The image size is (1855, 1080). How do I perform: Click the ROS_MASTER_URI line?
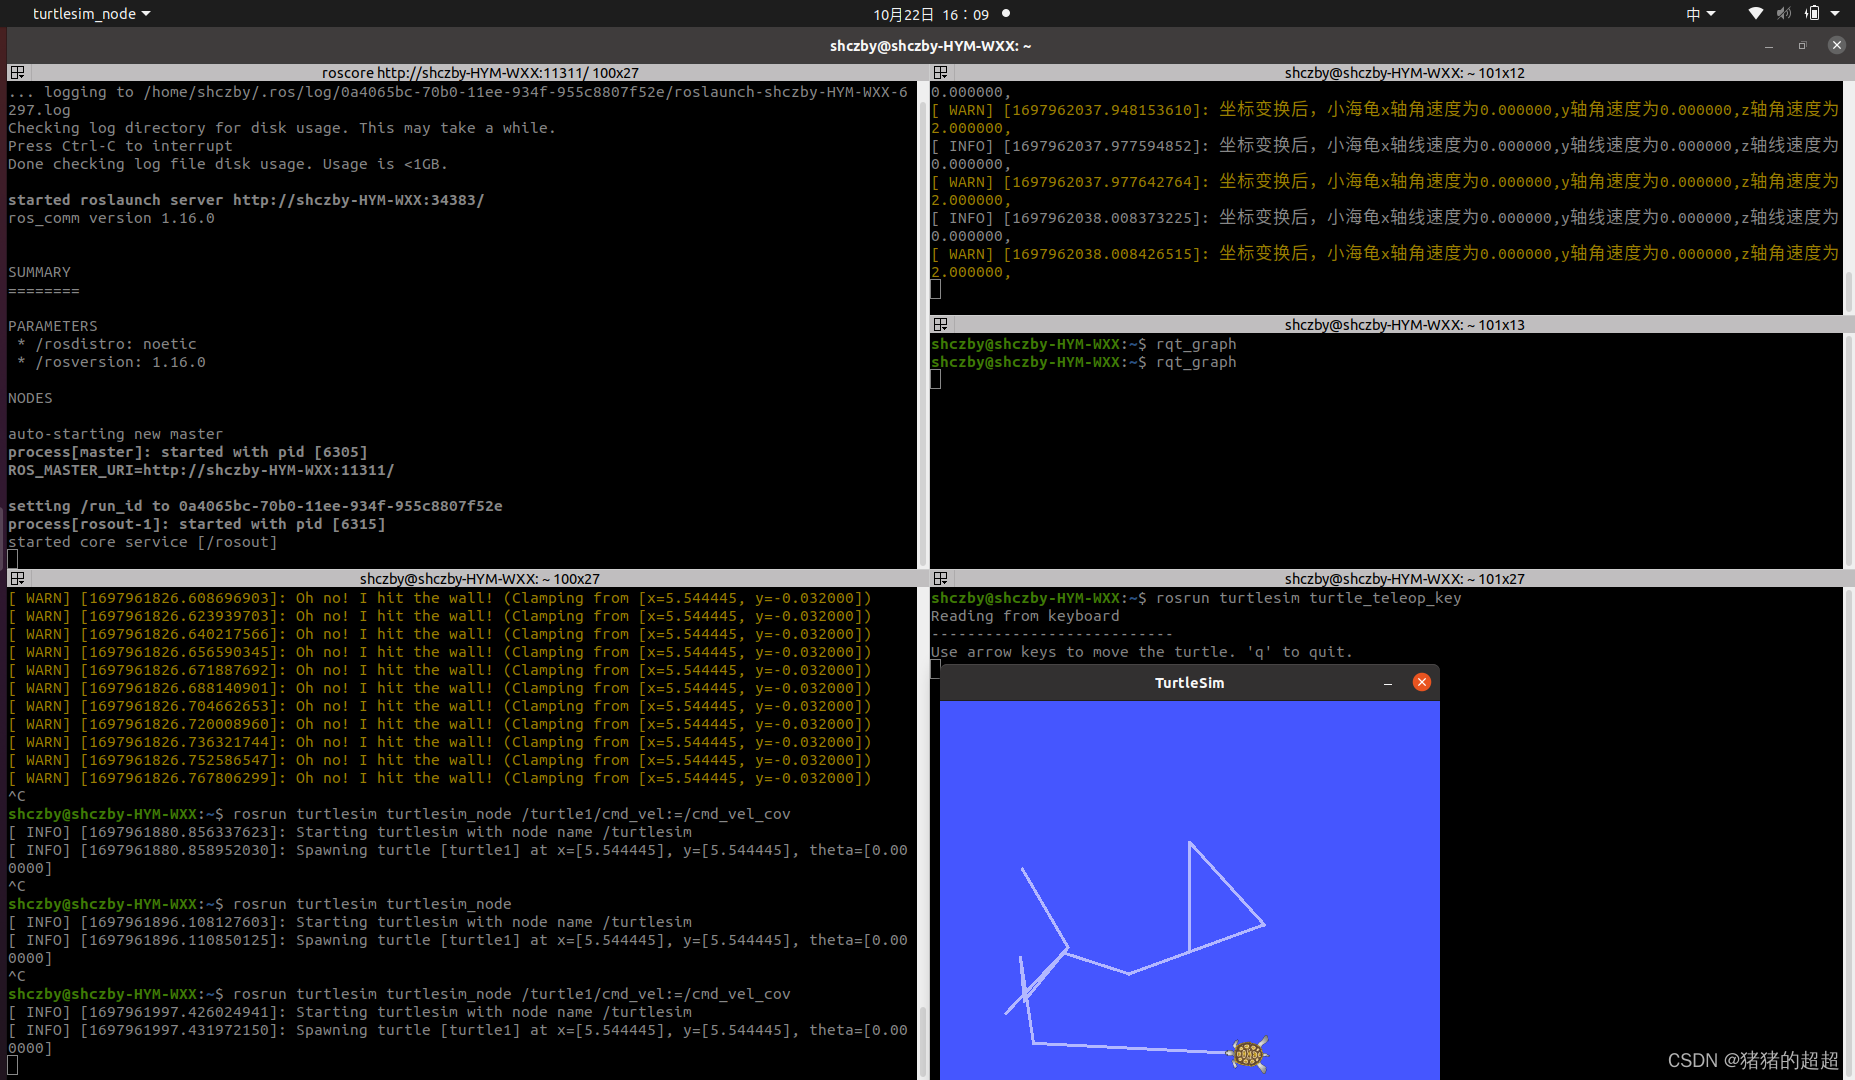(201, 470)
